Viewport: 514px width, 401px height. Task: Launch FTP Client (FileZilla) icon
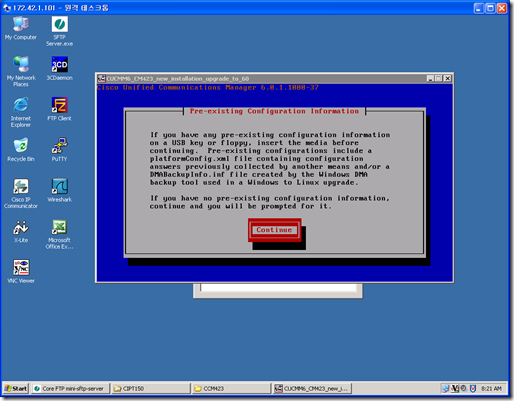point(59,109)
